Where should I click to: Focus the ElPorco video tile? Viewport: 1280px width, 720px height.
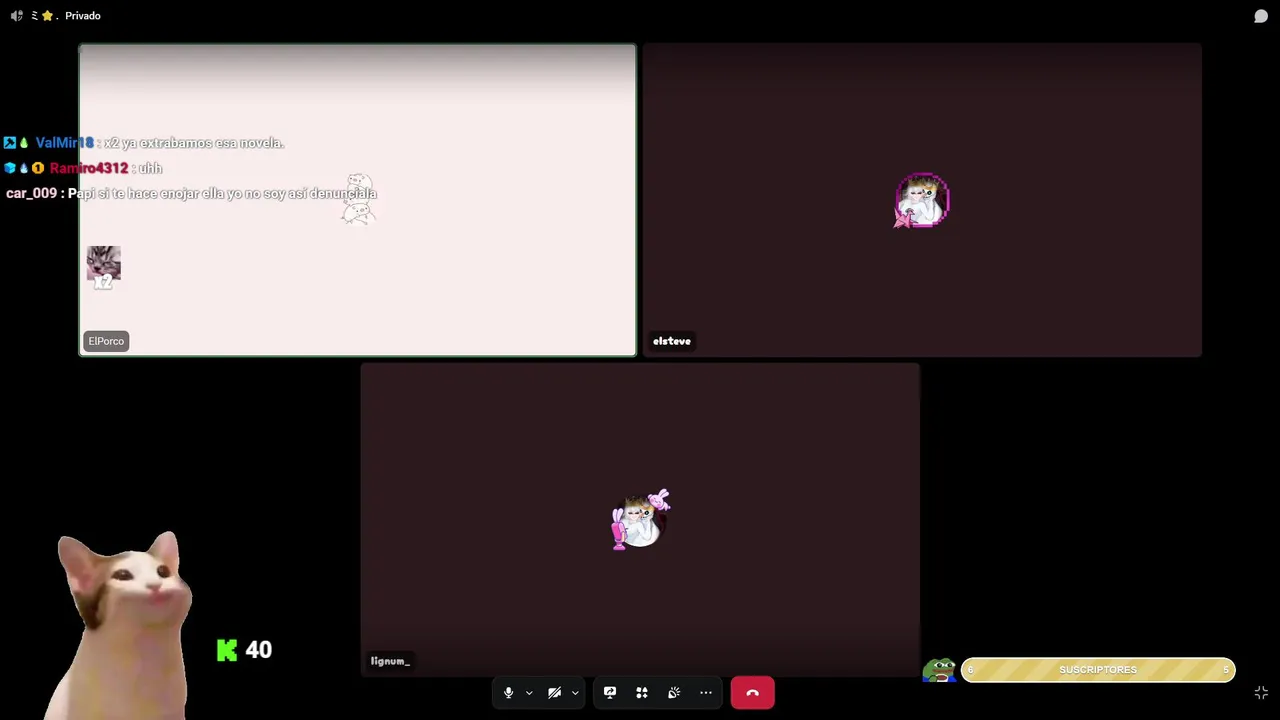357,200
